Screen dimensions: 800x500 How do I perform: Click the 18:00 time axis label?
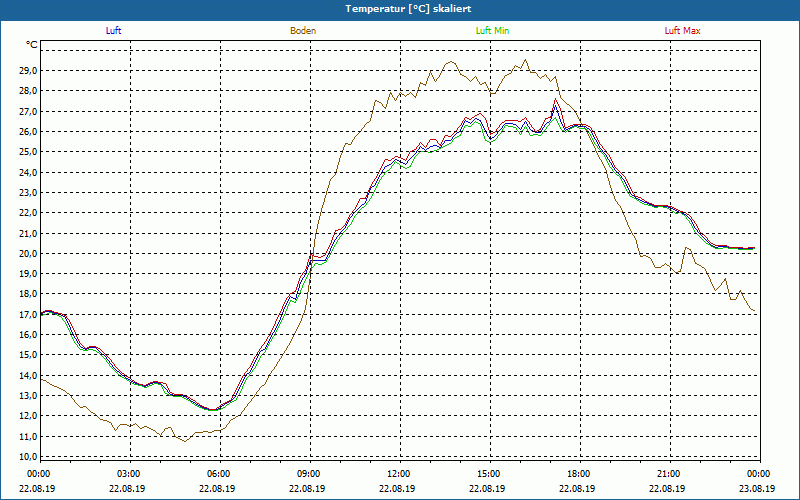point(579,474)
